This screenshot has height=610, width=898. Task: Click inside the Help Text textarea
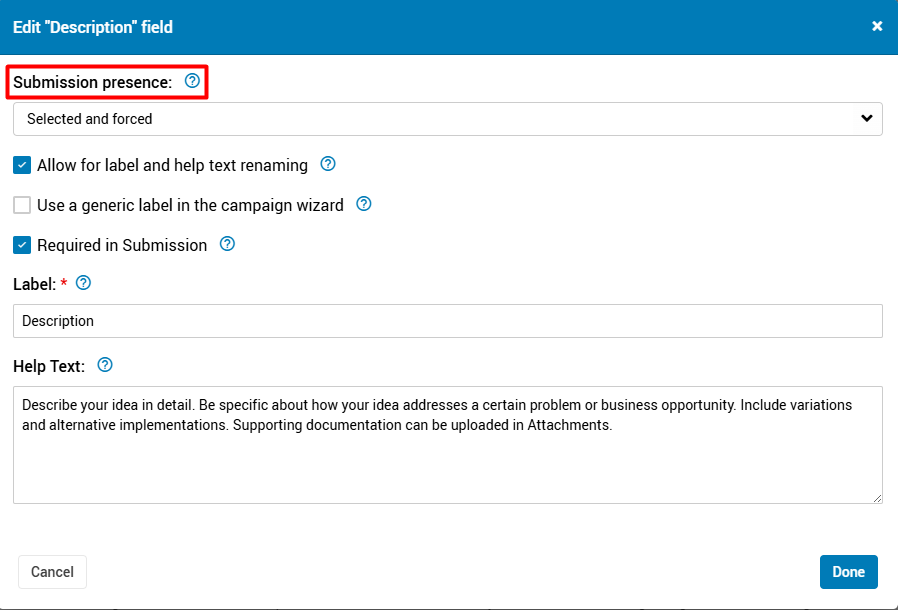pyautogui.click(x=448, y=445)
